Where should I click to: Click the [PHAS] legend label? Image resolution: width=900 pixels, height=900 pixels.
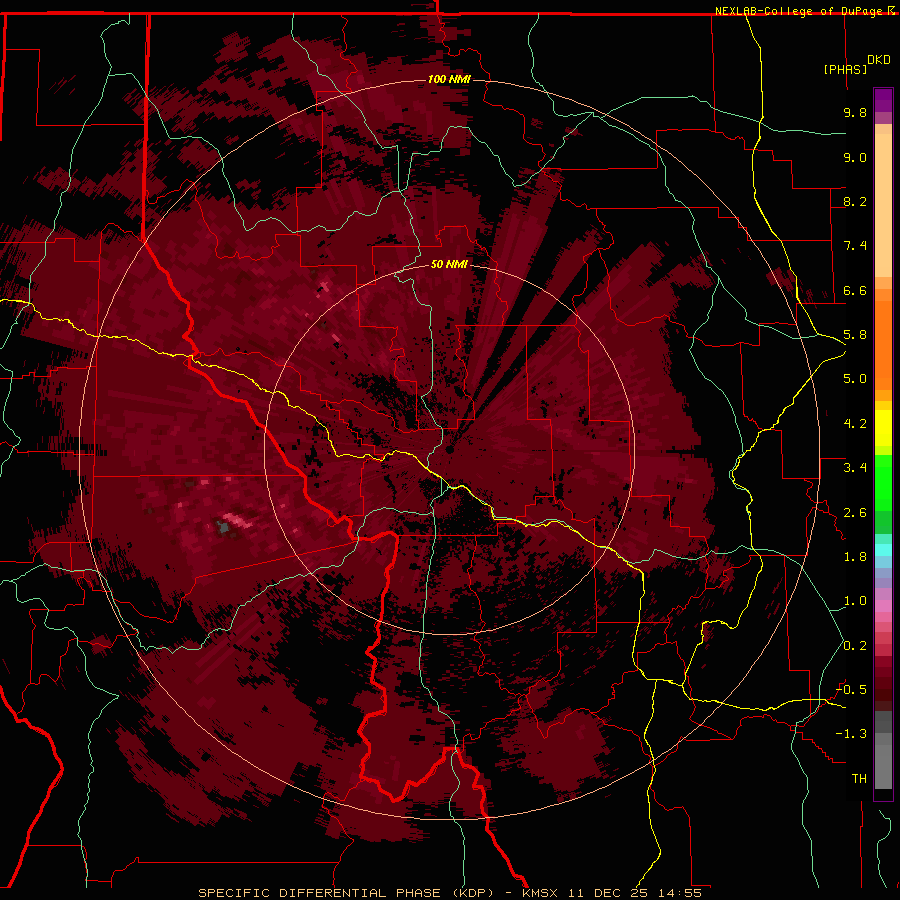[845, 69]
